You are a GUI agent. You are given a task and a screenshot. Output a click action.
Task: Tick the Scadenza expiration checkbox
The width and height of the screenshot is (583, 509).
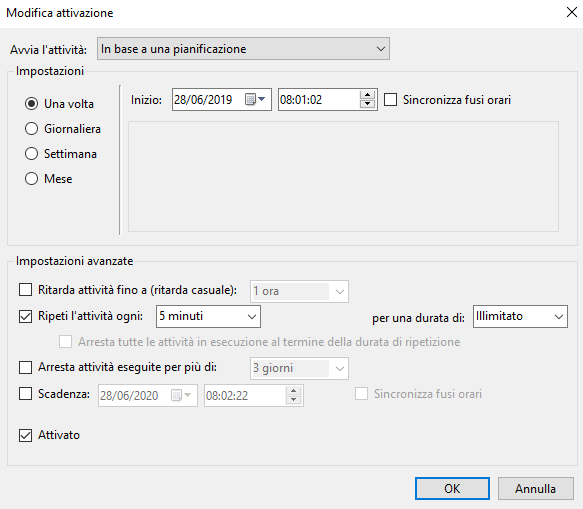pyautogui.click(x=25, y=393)
